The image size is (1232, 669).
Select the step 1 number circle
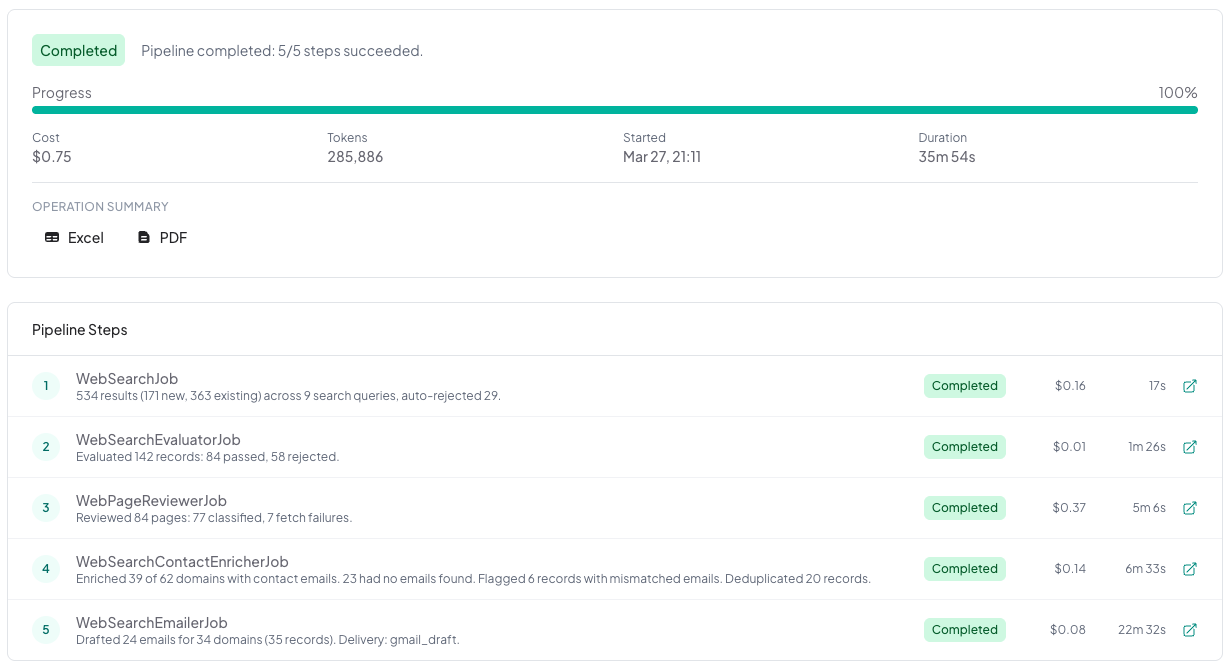(x=46, y=386)
